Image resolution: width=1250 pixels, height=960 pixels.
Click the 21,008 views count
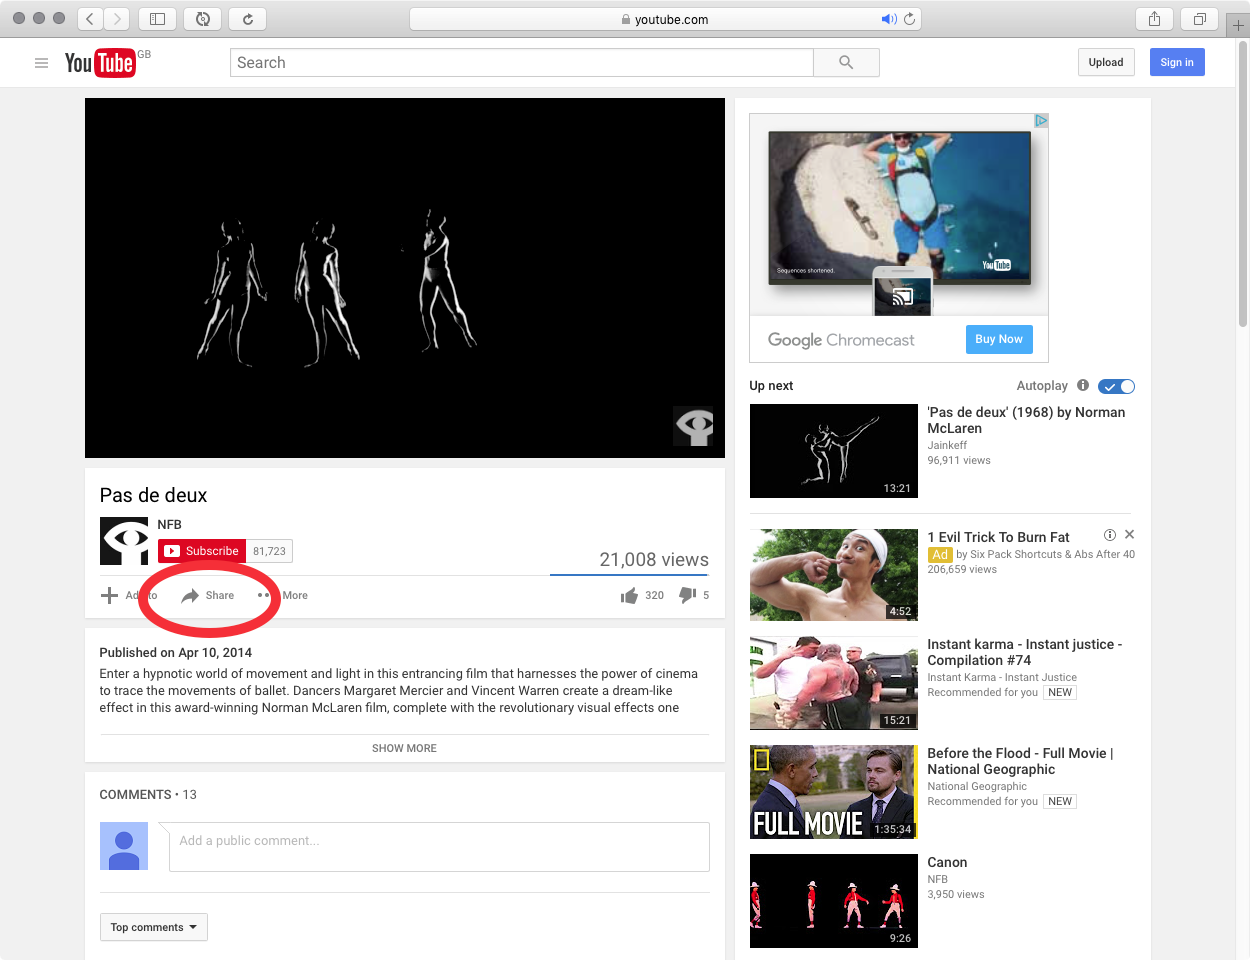(x=654, y=560)
